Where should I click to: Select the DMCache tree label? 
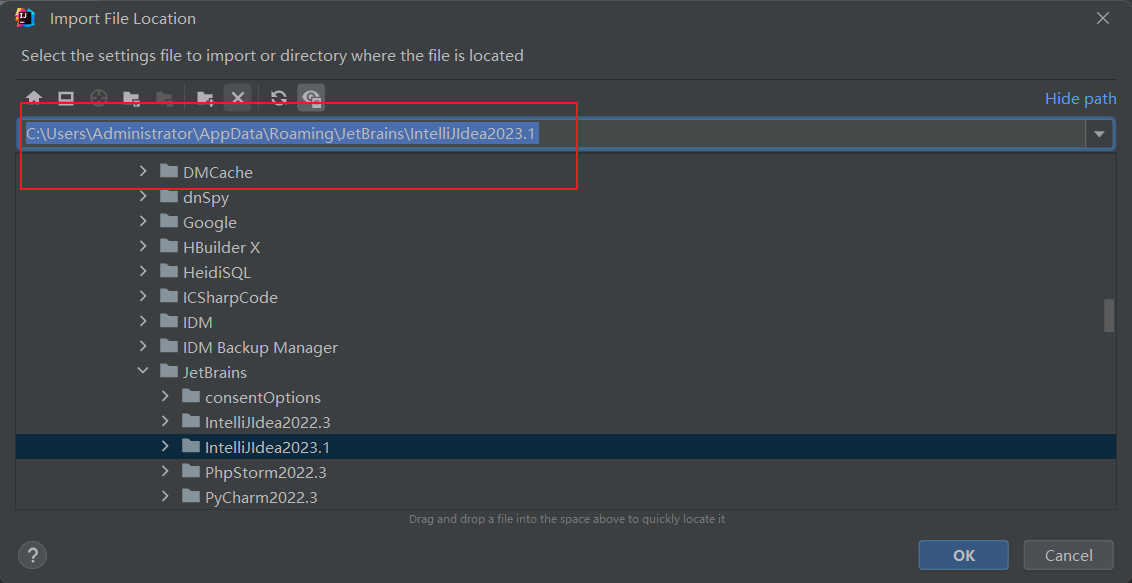click(x=218, y=172)
